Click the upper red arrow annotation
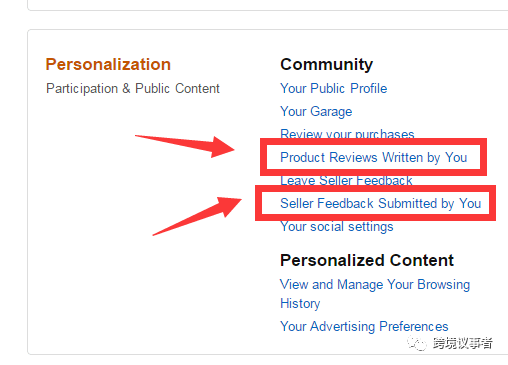508x365 pixels. [x=185, y=145]
